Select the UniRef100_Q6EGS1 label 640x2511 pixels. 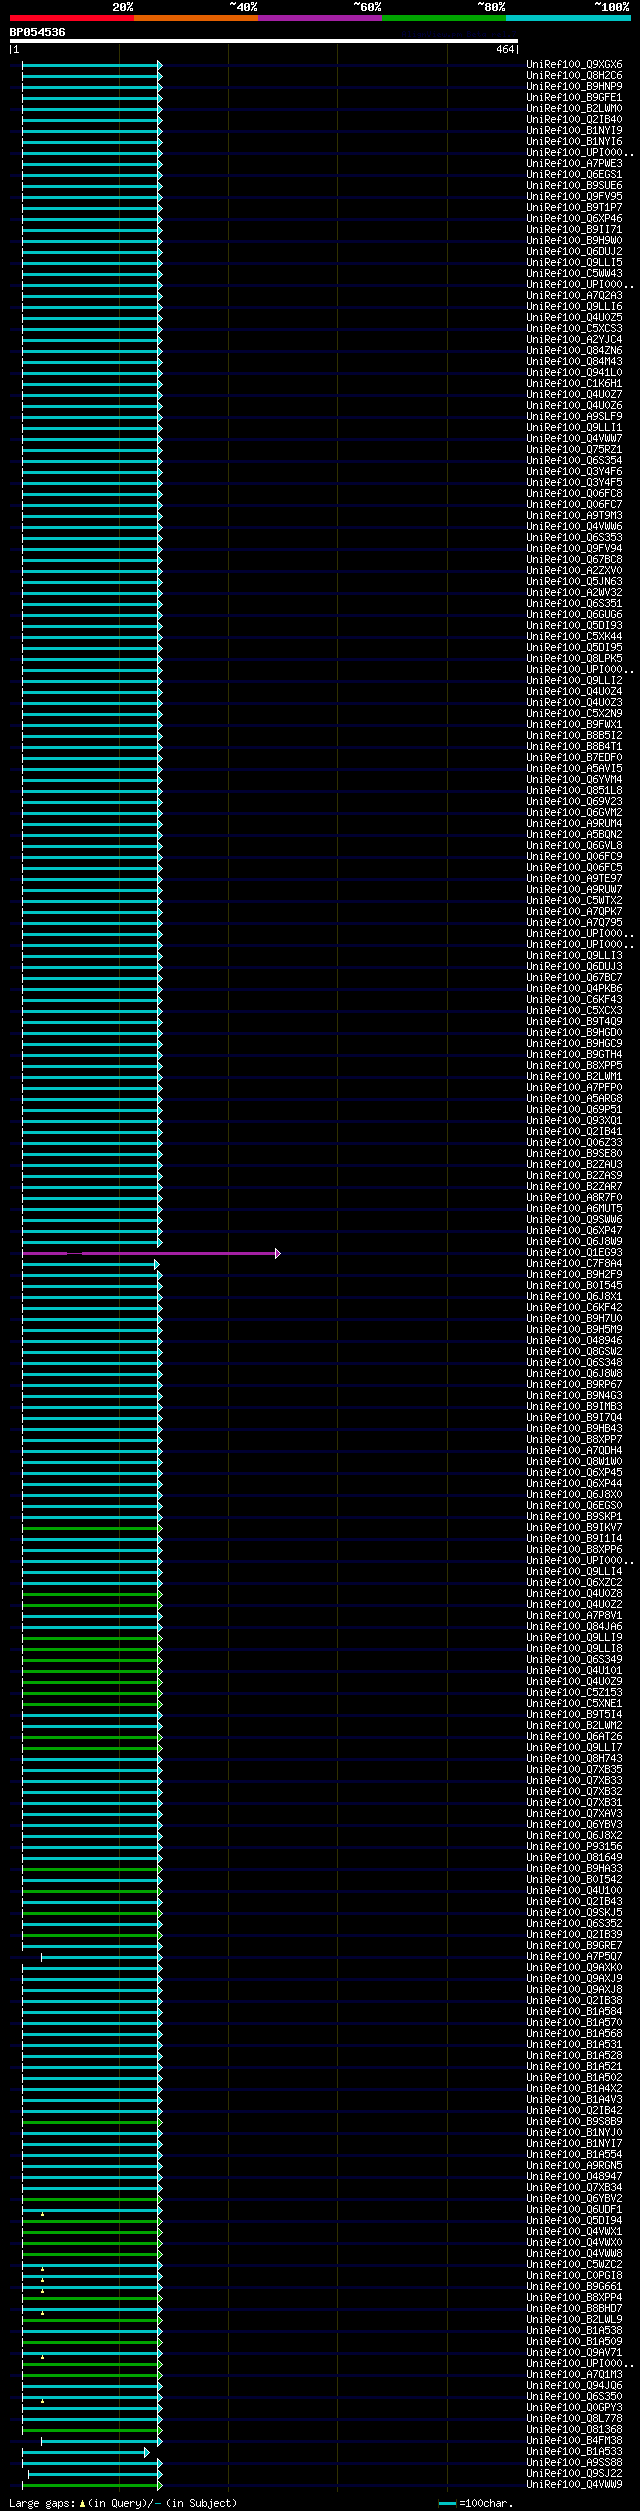(x=574, y=175)
